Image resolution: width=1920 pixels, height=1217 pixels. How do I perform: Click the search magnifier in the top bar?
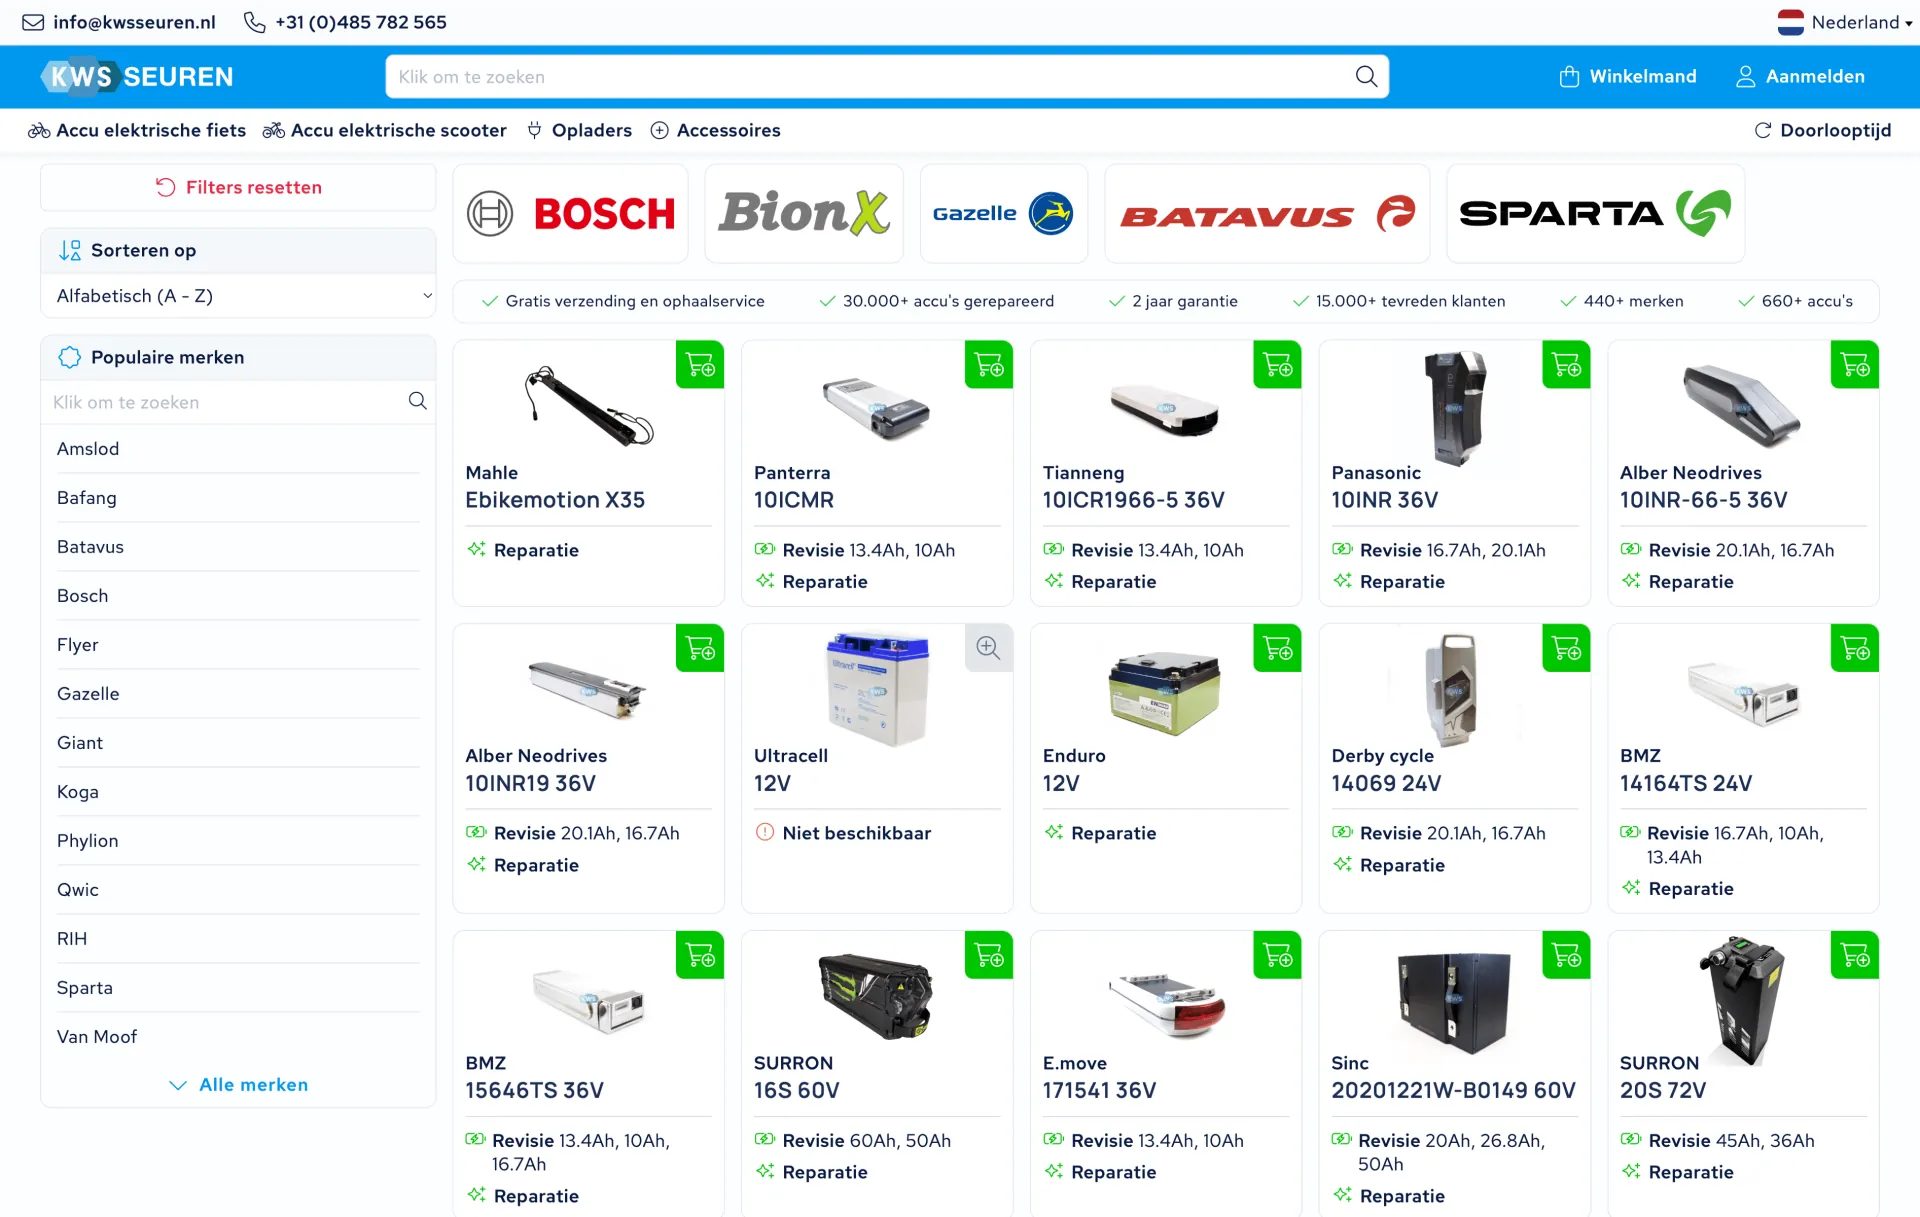(x=1366, y=76)
